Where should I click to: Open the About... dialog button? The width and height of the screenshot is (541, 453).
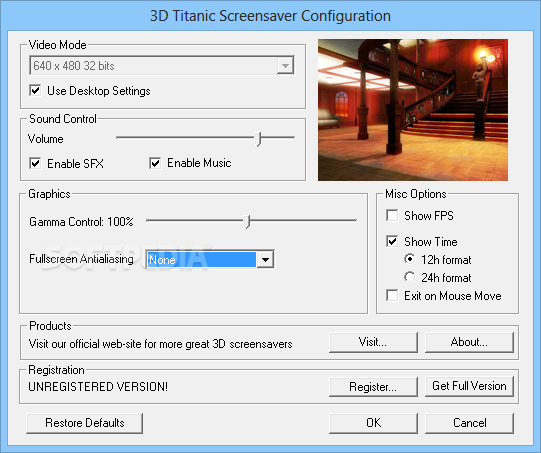click(x=469, y=342)
